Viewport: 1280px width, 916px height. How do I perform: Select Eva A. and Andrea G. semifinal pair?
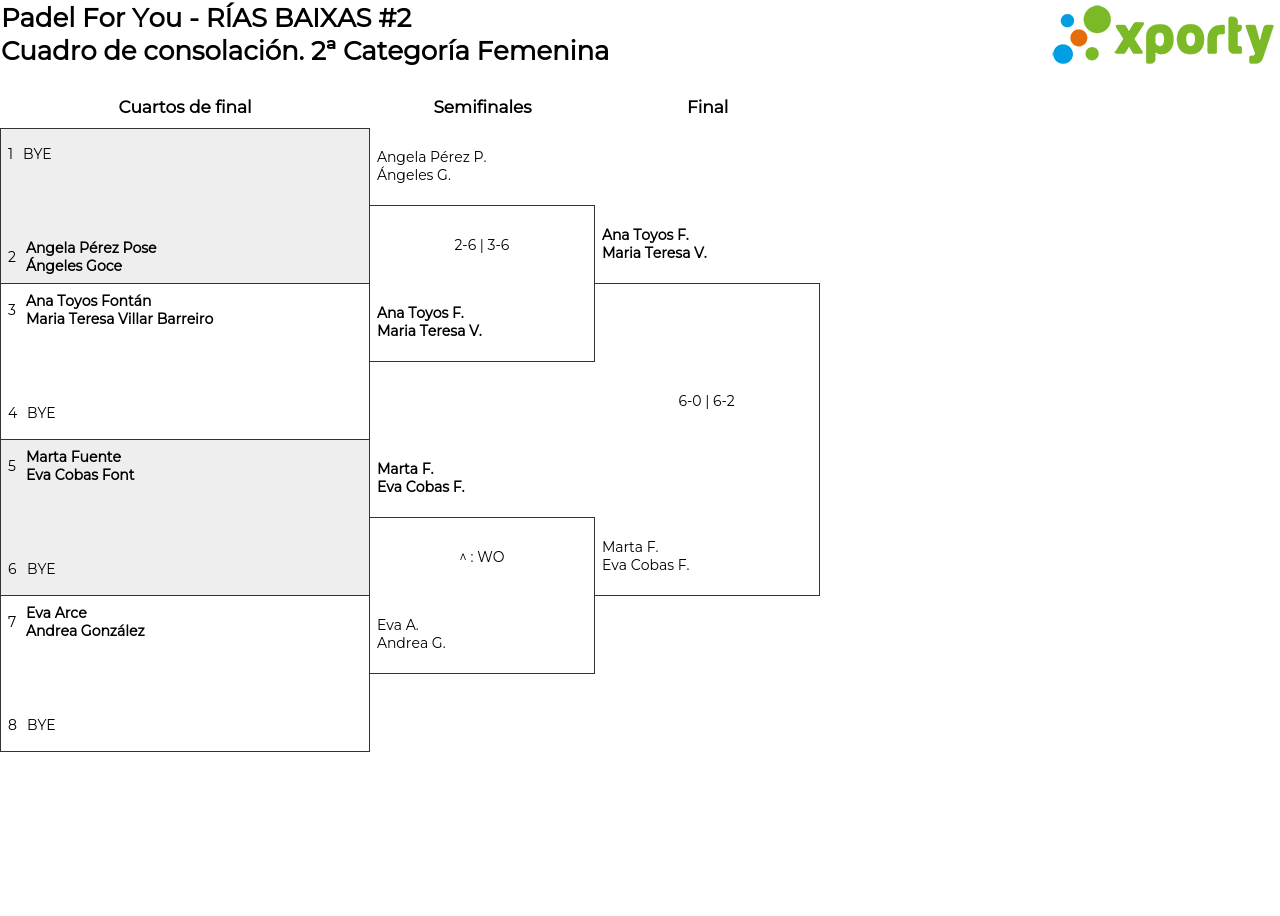coord(411,634)
